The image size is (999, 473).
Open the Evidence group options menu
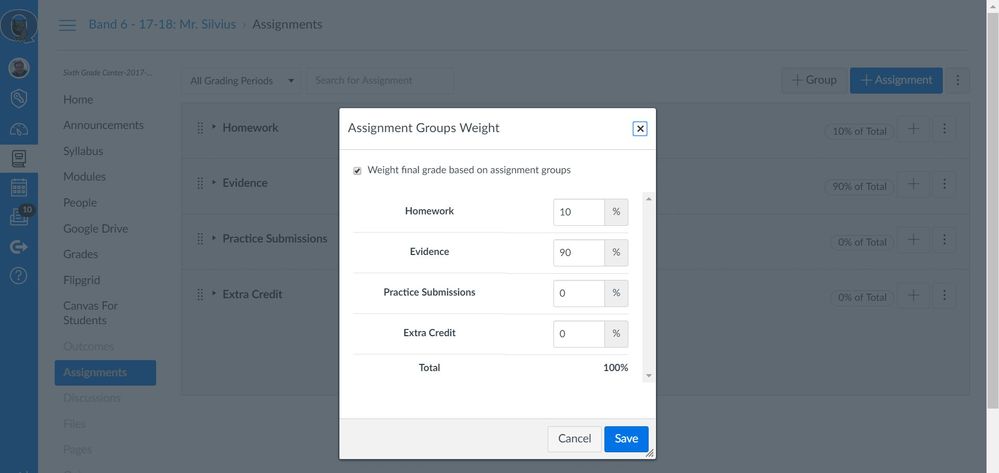(x=944, y=185)
